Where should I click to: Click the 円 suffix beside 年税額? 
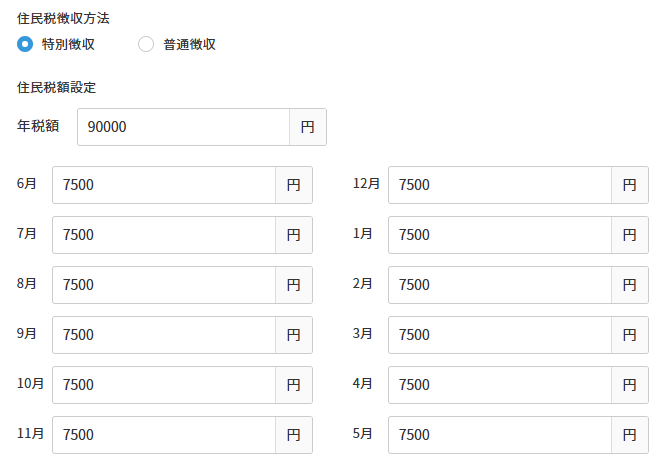click(308, 127)
